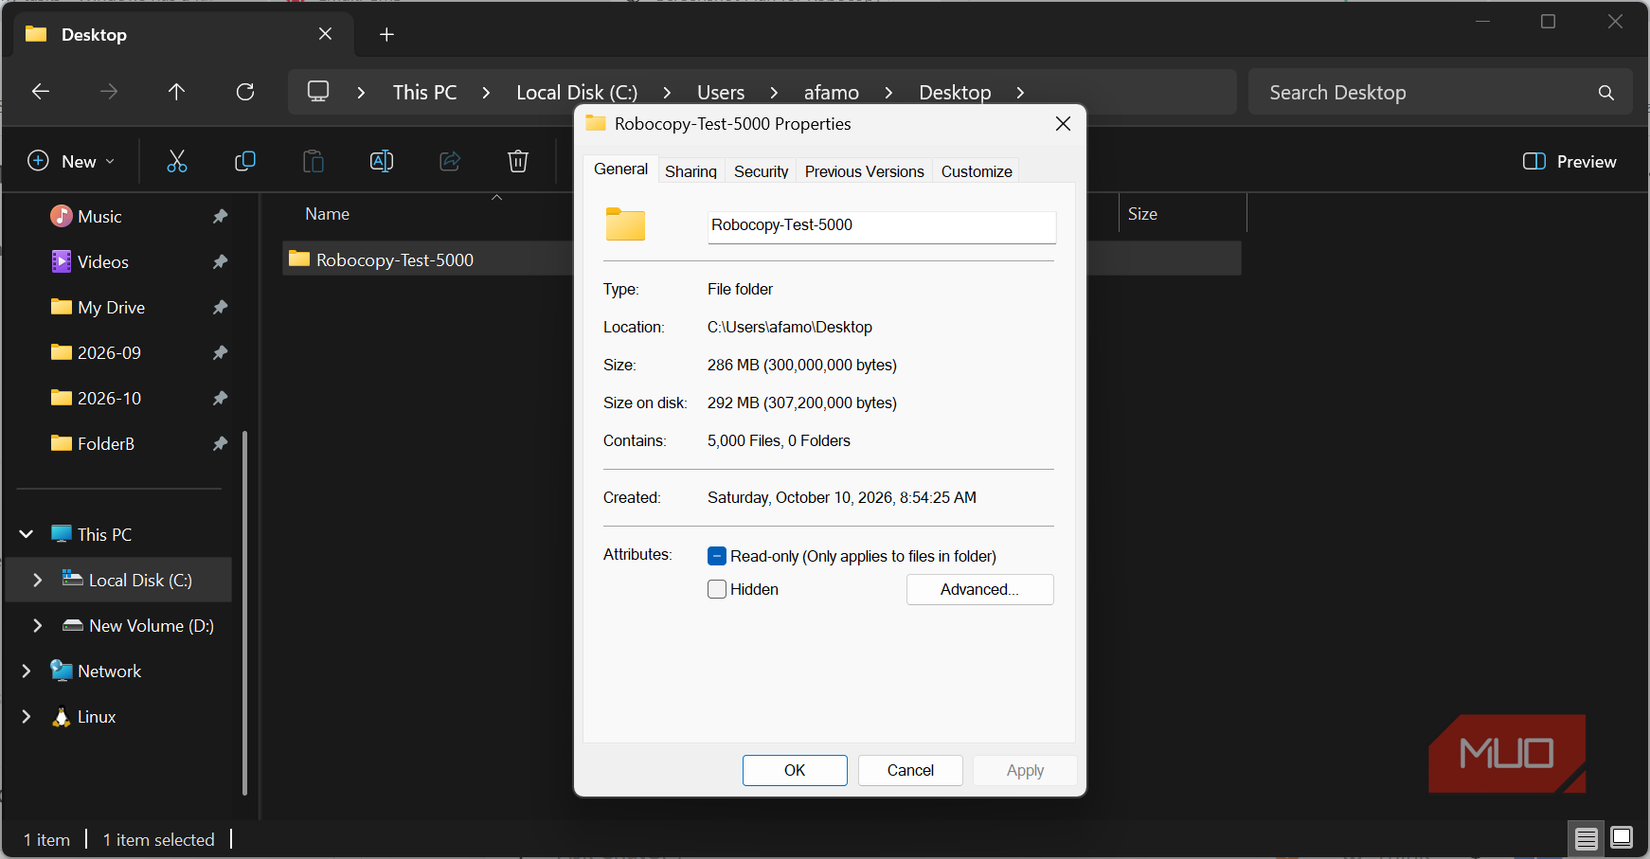Collapse the This PC tree node
The height and width of the screenshot is (859, 1650).
(x=26, y=535)
